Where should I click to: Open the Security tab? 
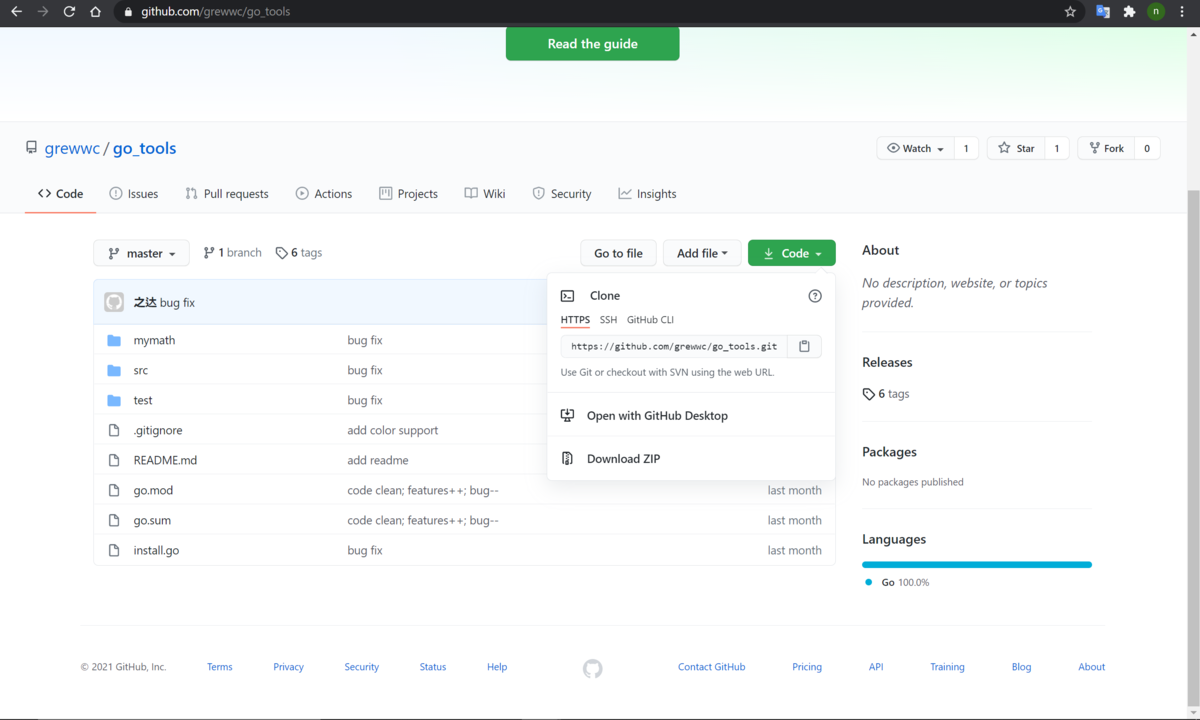[562, 194]
